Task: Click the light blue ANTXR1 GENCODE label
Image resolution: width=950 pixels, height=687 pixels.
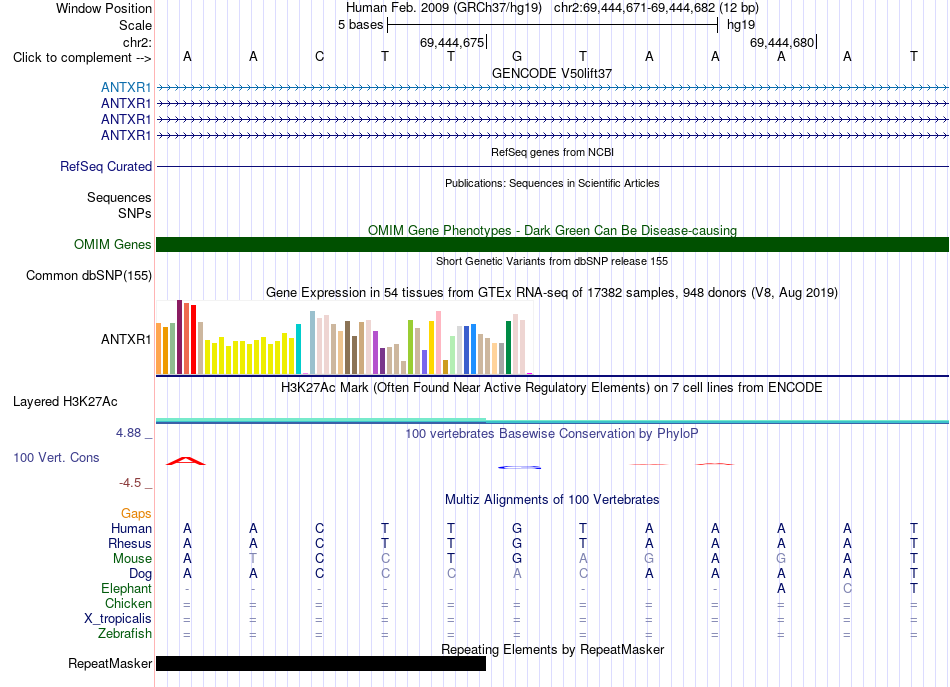Action: tap(125, 87)
